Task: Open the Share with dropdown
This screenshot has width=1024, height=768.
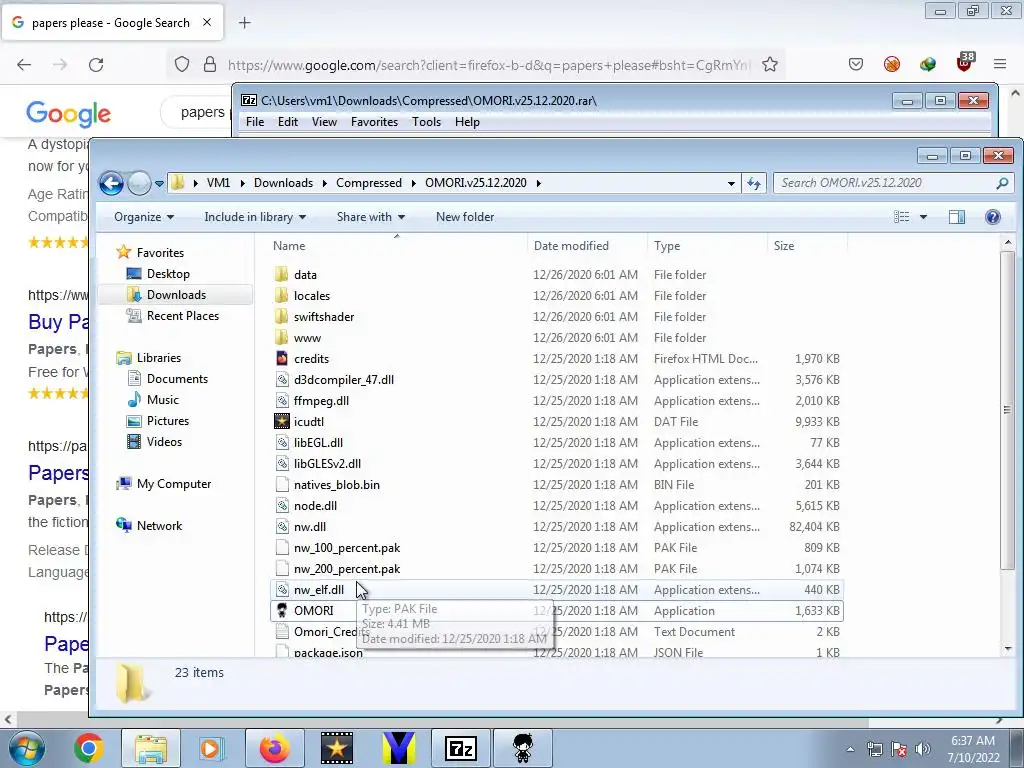Action: (x=370, y=217)
